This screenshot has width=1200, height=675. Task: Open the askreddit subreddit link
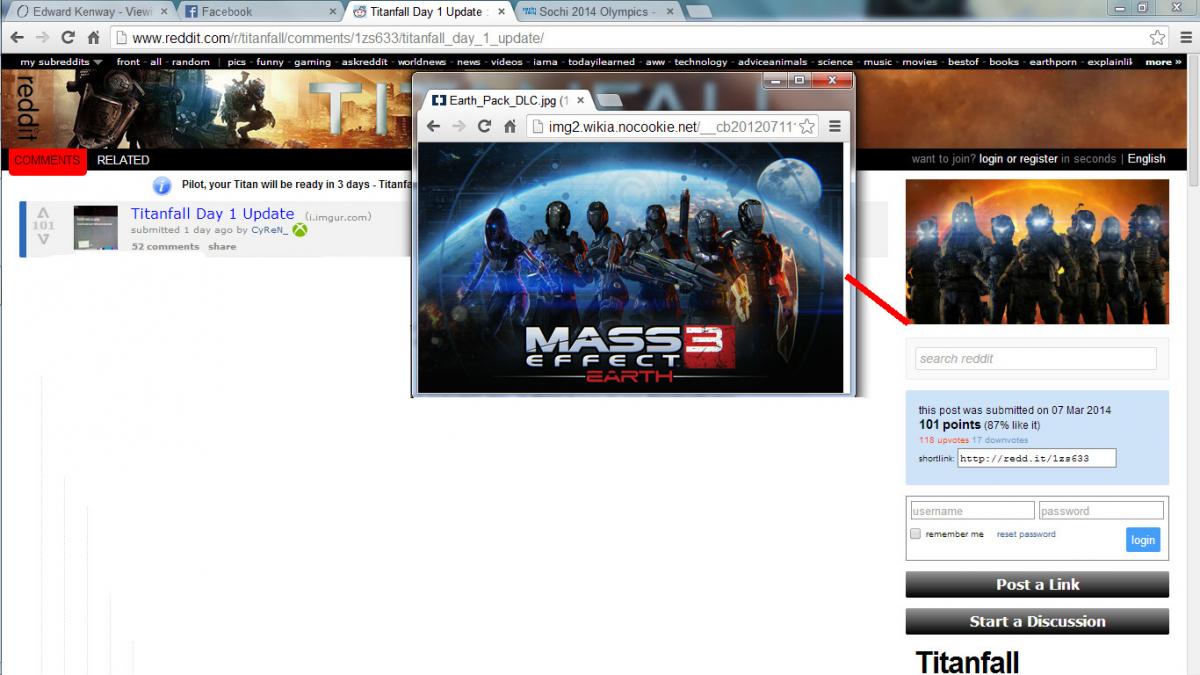pos(364,62)
